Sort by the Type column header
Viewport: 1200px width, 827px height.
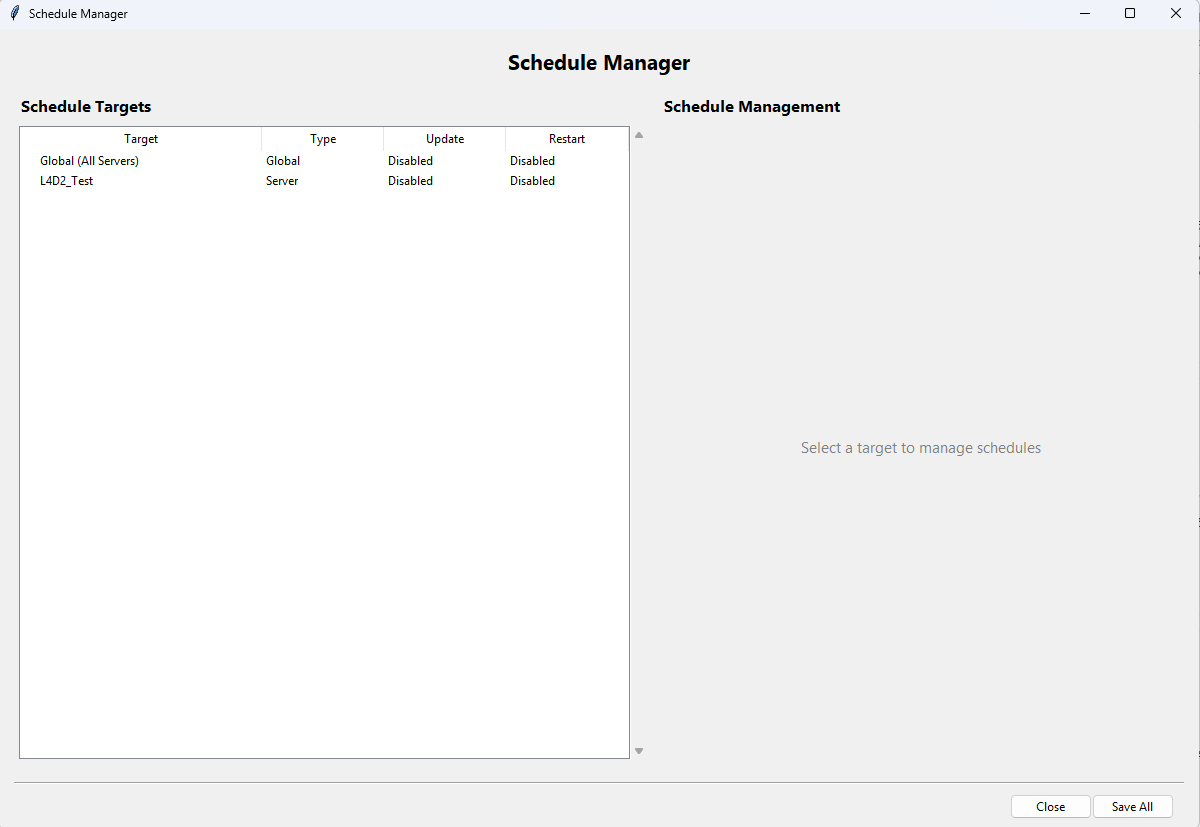click(323, 139)
